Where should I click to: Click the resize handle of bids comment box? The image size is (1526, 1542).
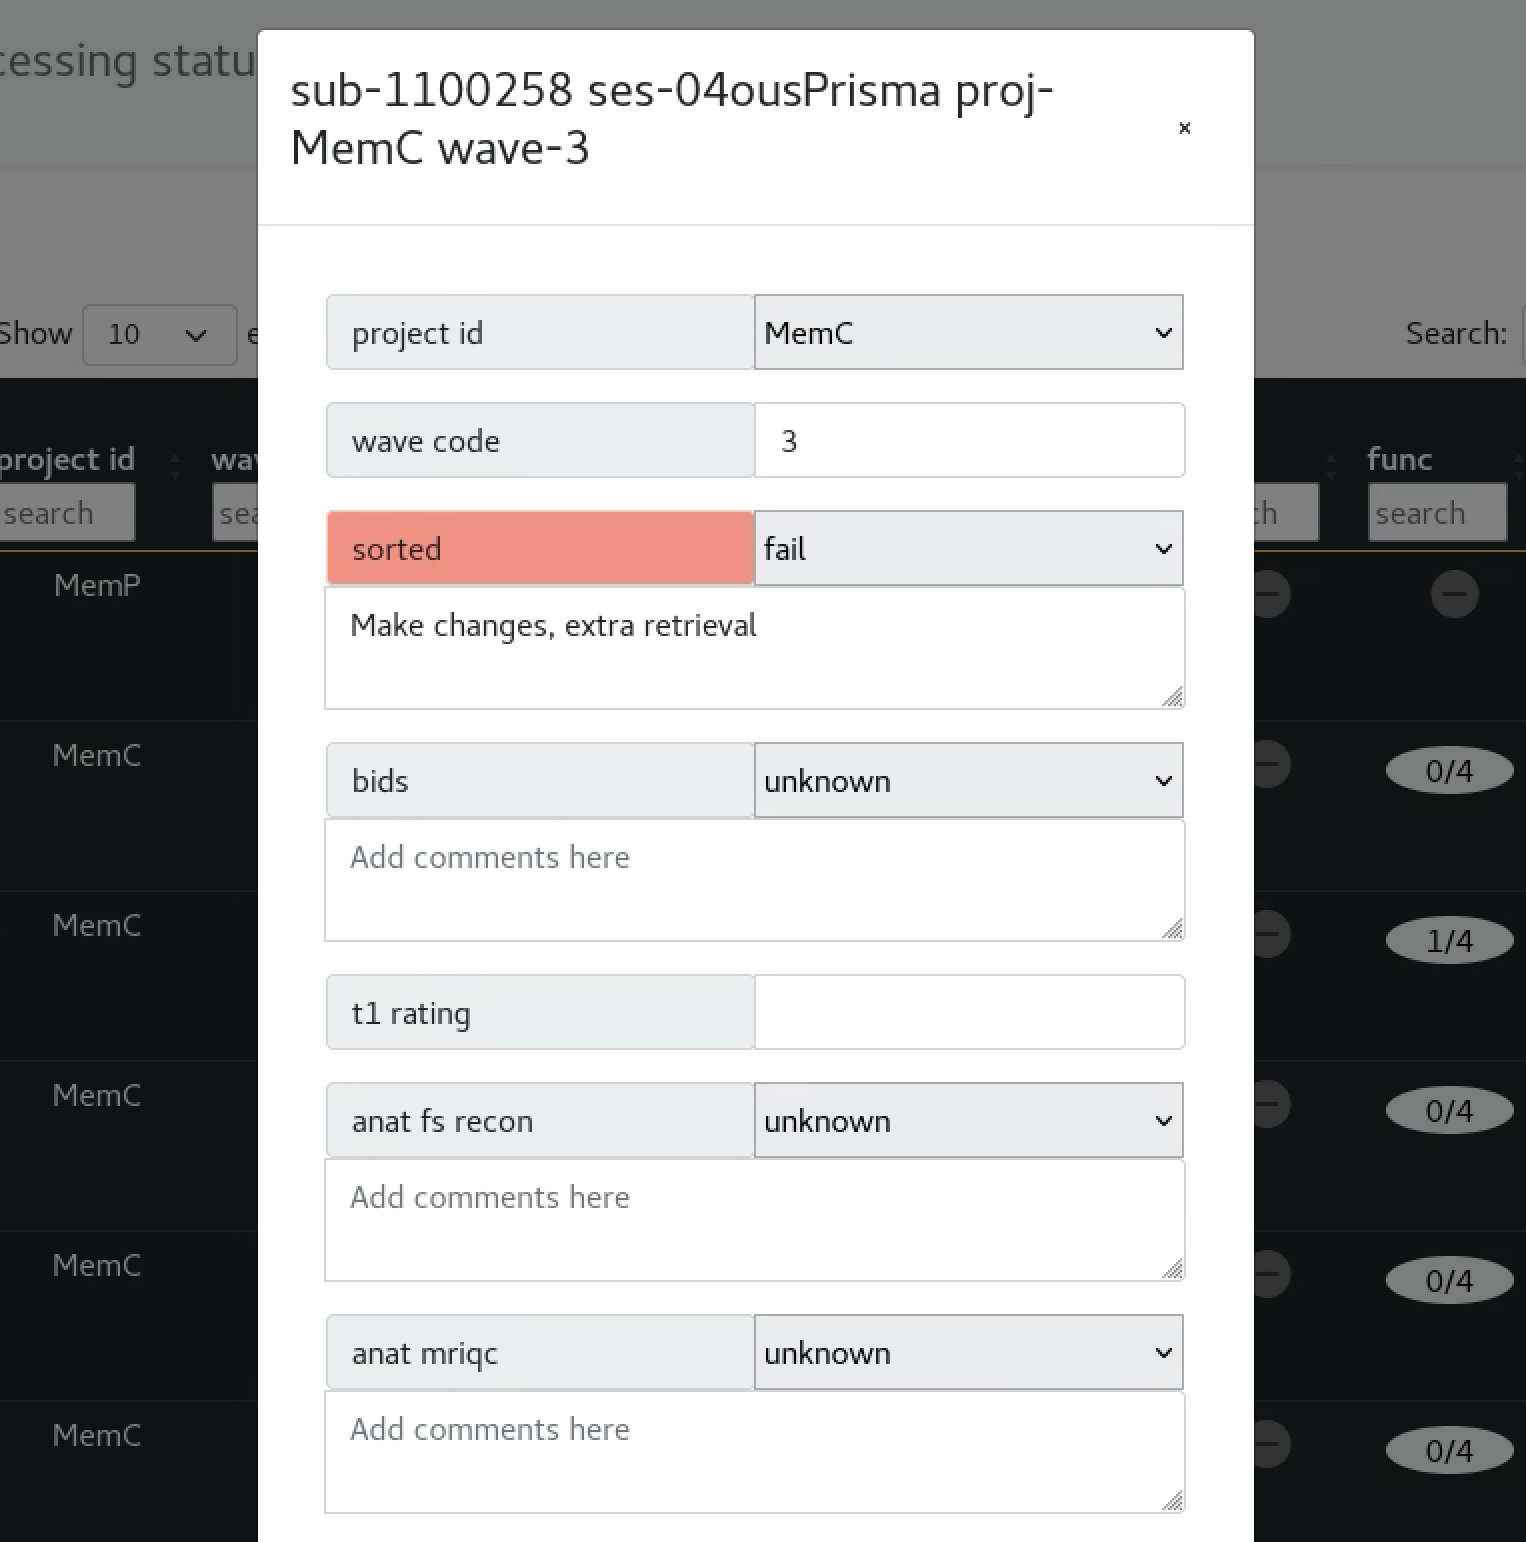(x=1173, y=929)
